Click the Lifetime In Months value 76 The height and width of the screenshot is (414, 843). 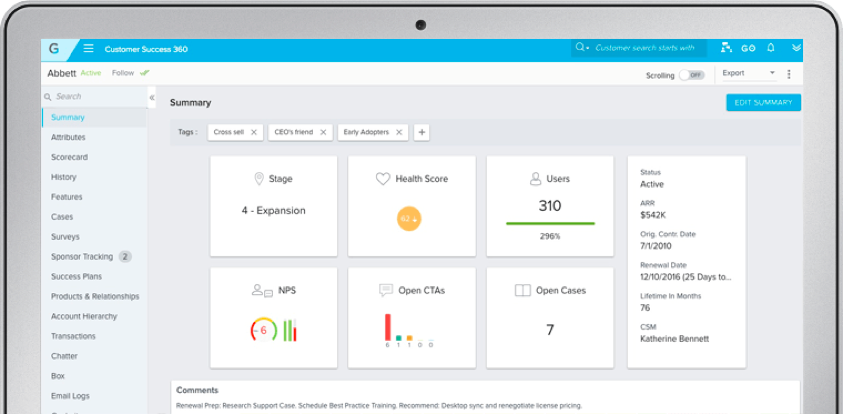645,308
